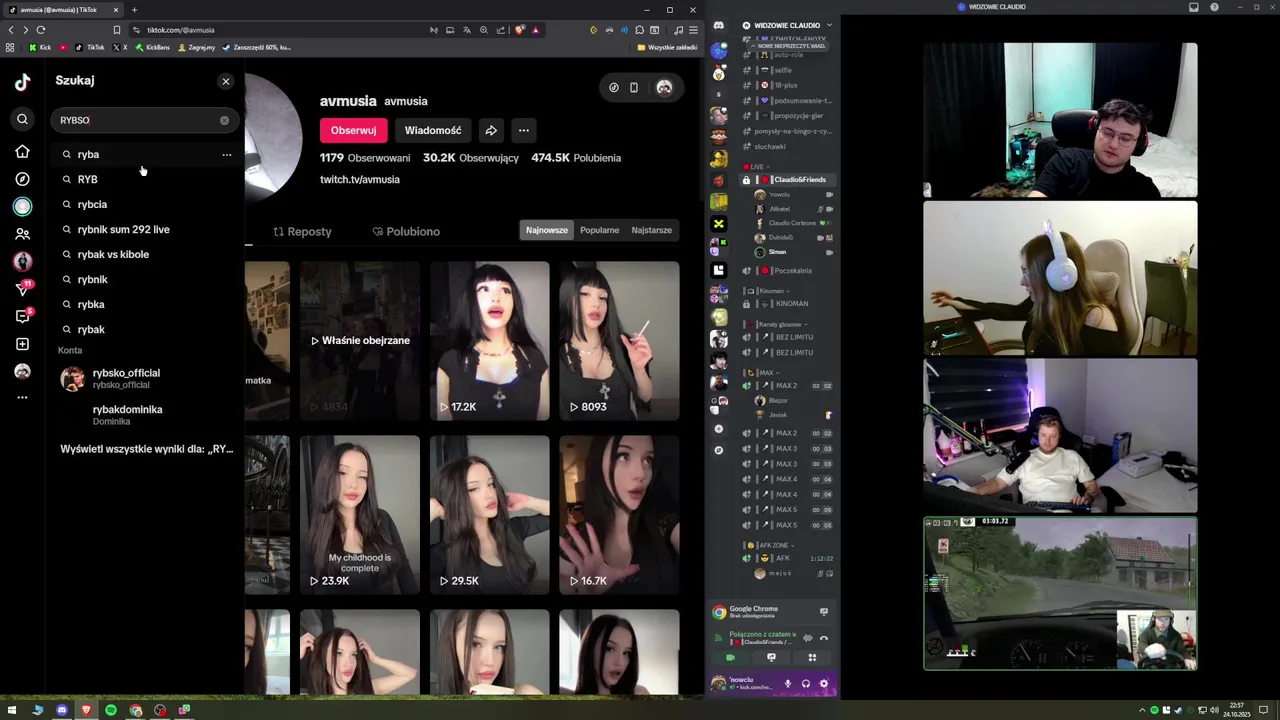
Task: Deafen headphones in Discord user panel
Action: click(x=806, y=684)
